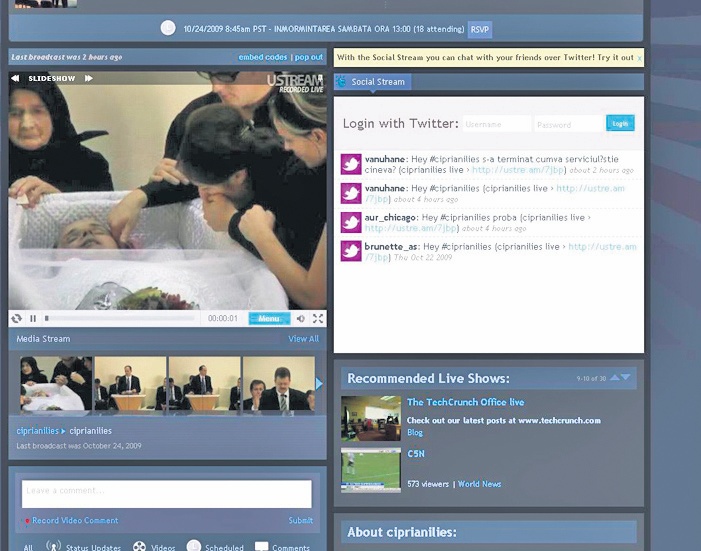Select the Videos filter tab

(x=140, y=546)
